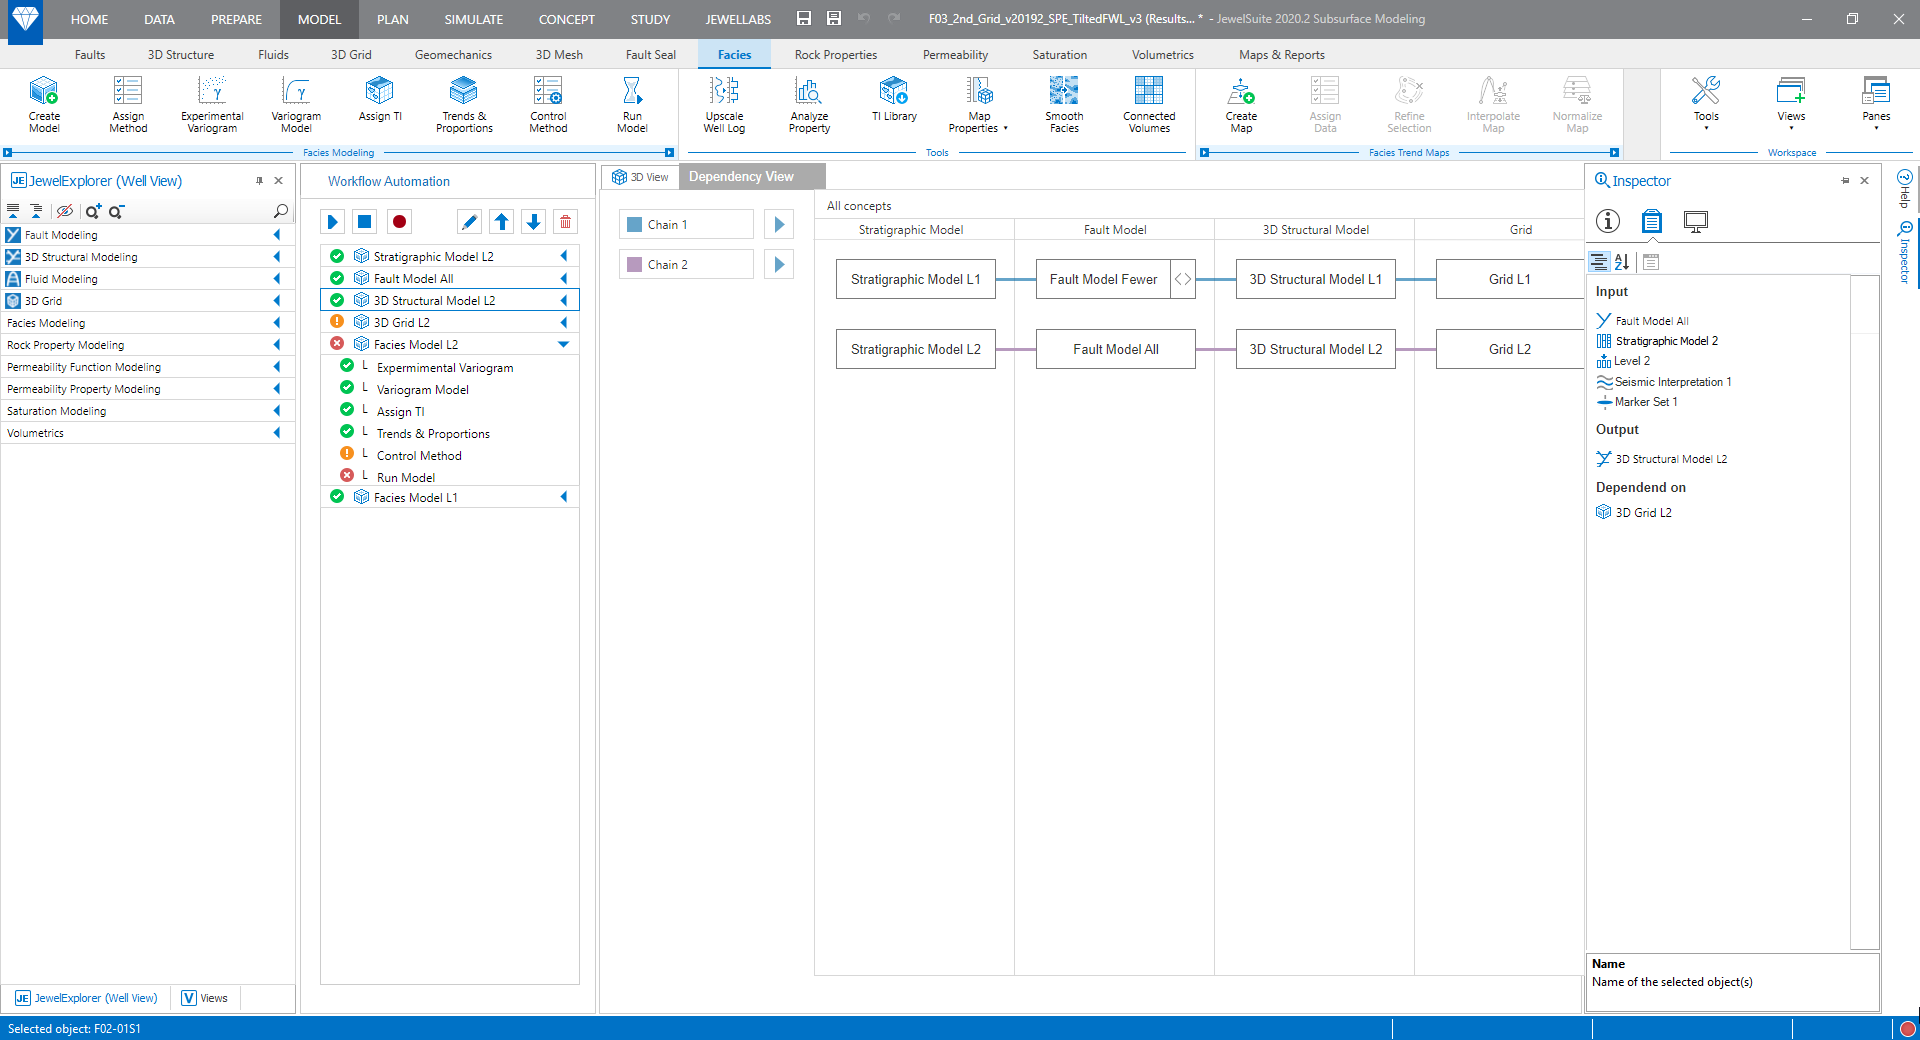Save the project with the floppy icon
The image size is (1920, 1040).
(804, 18)
